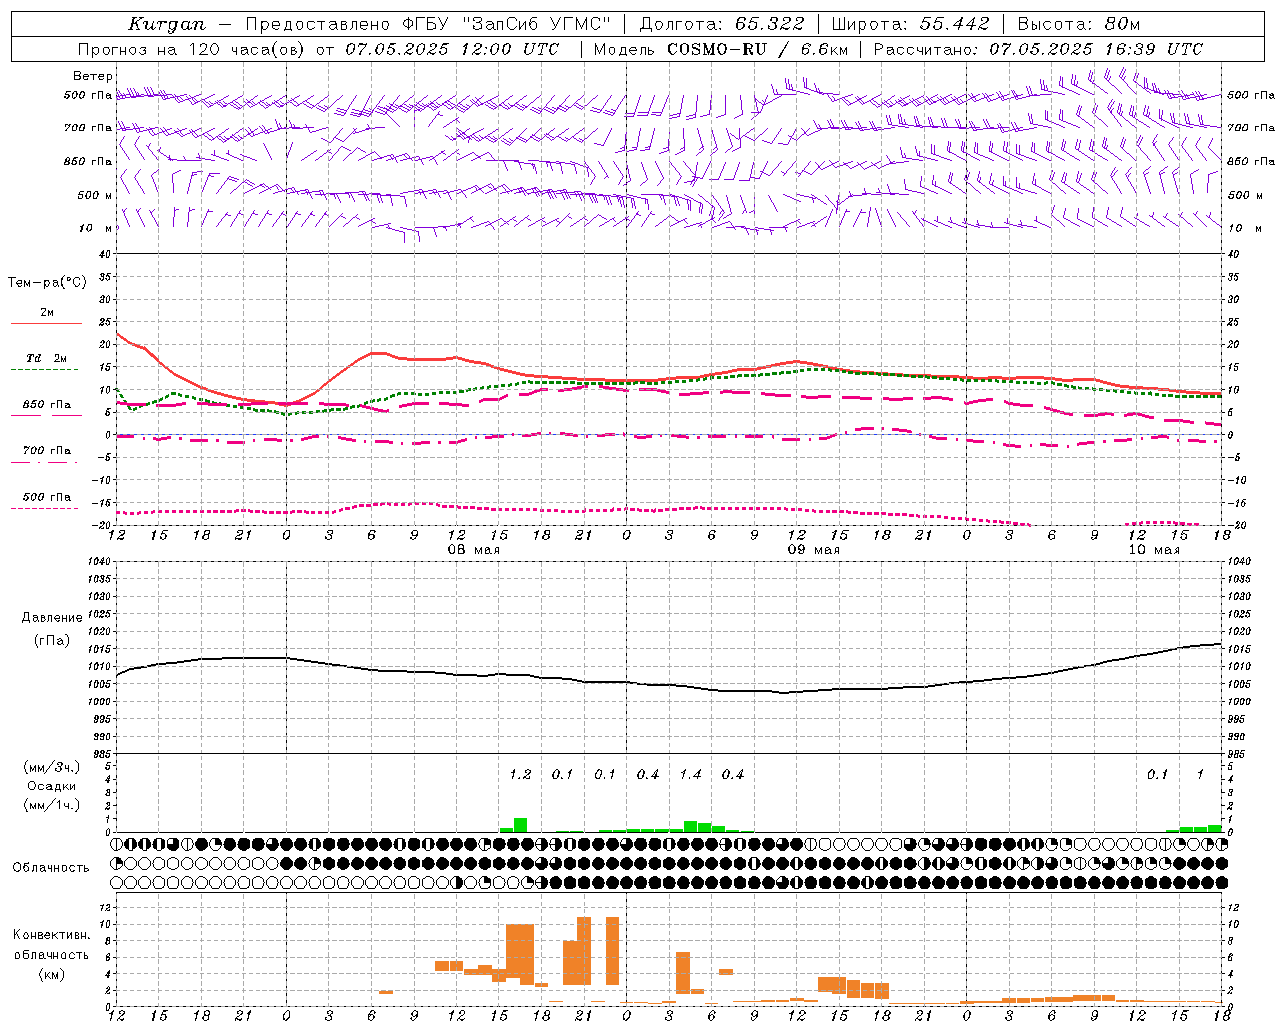This screenshot has width=1280, height=1024.
Task: Click the "Осадки" precipitation label
Action: point(51,786)
